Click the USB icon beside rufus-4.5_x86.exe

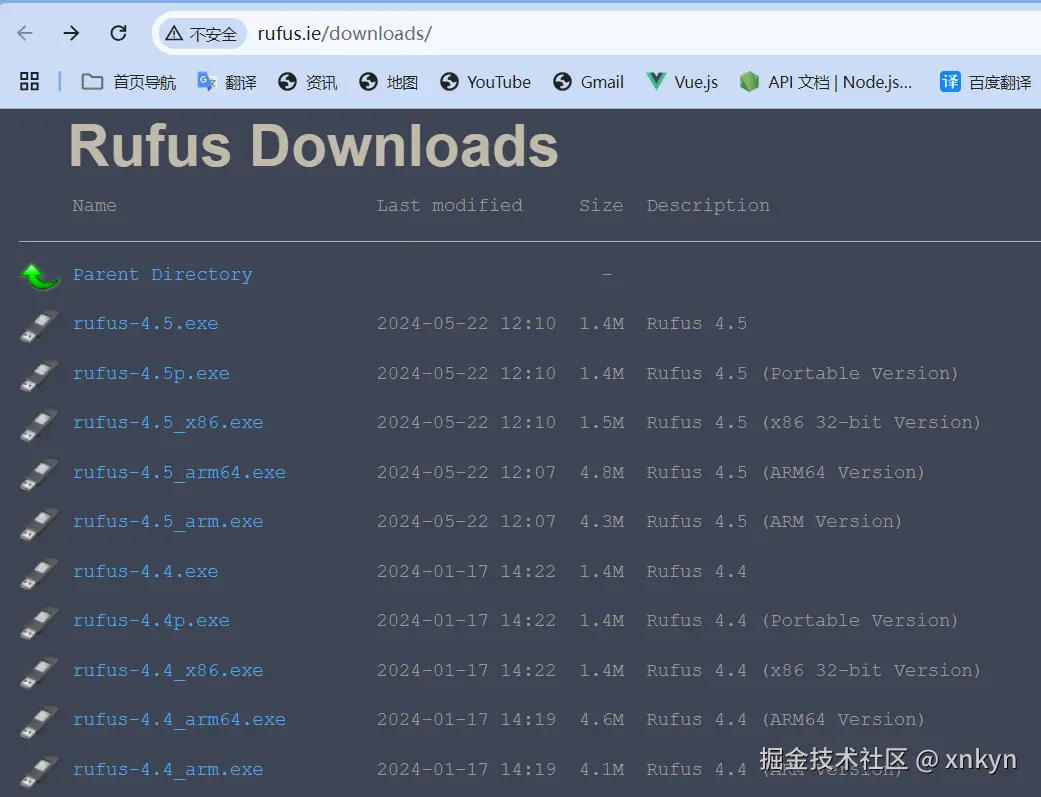tap(39, 425)
